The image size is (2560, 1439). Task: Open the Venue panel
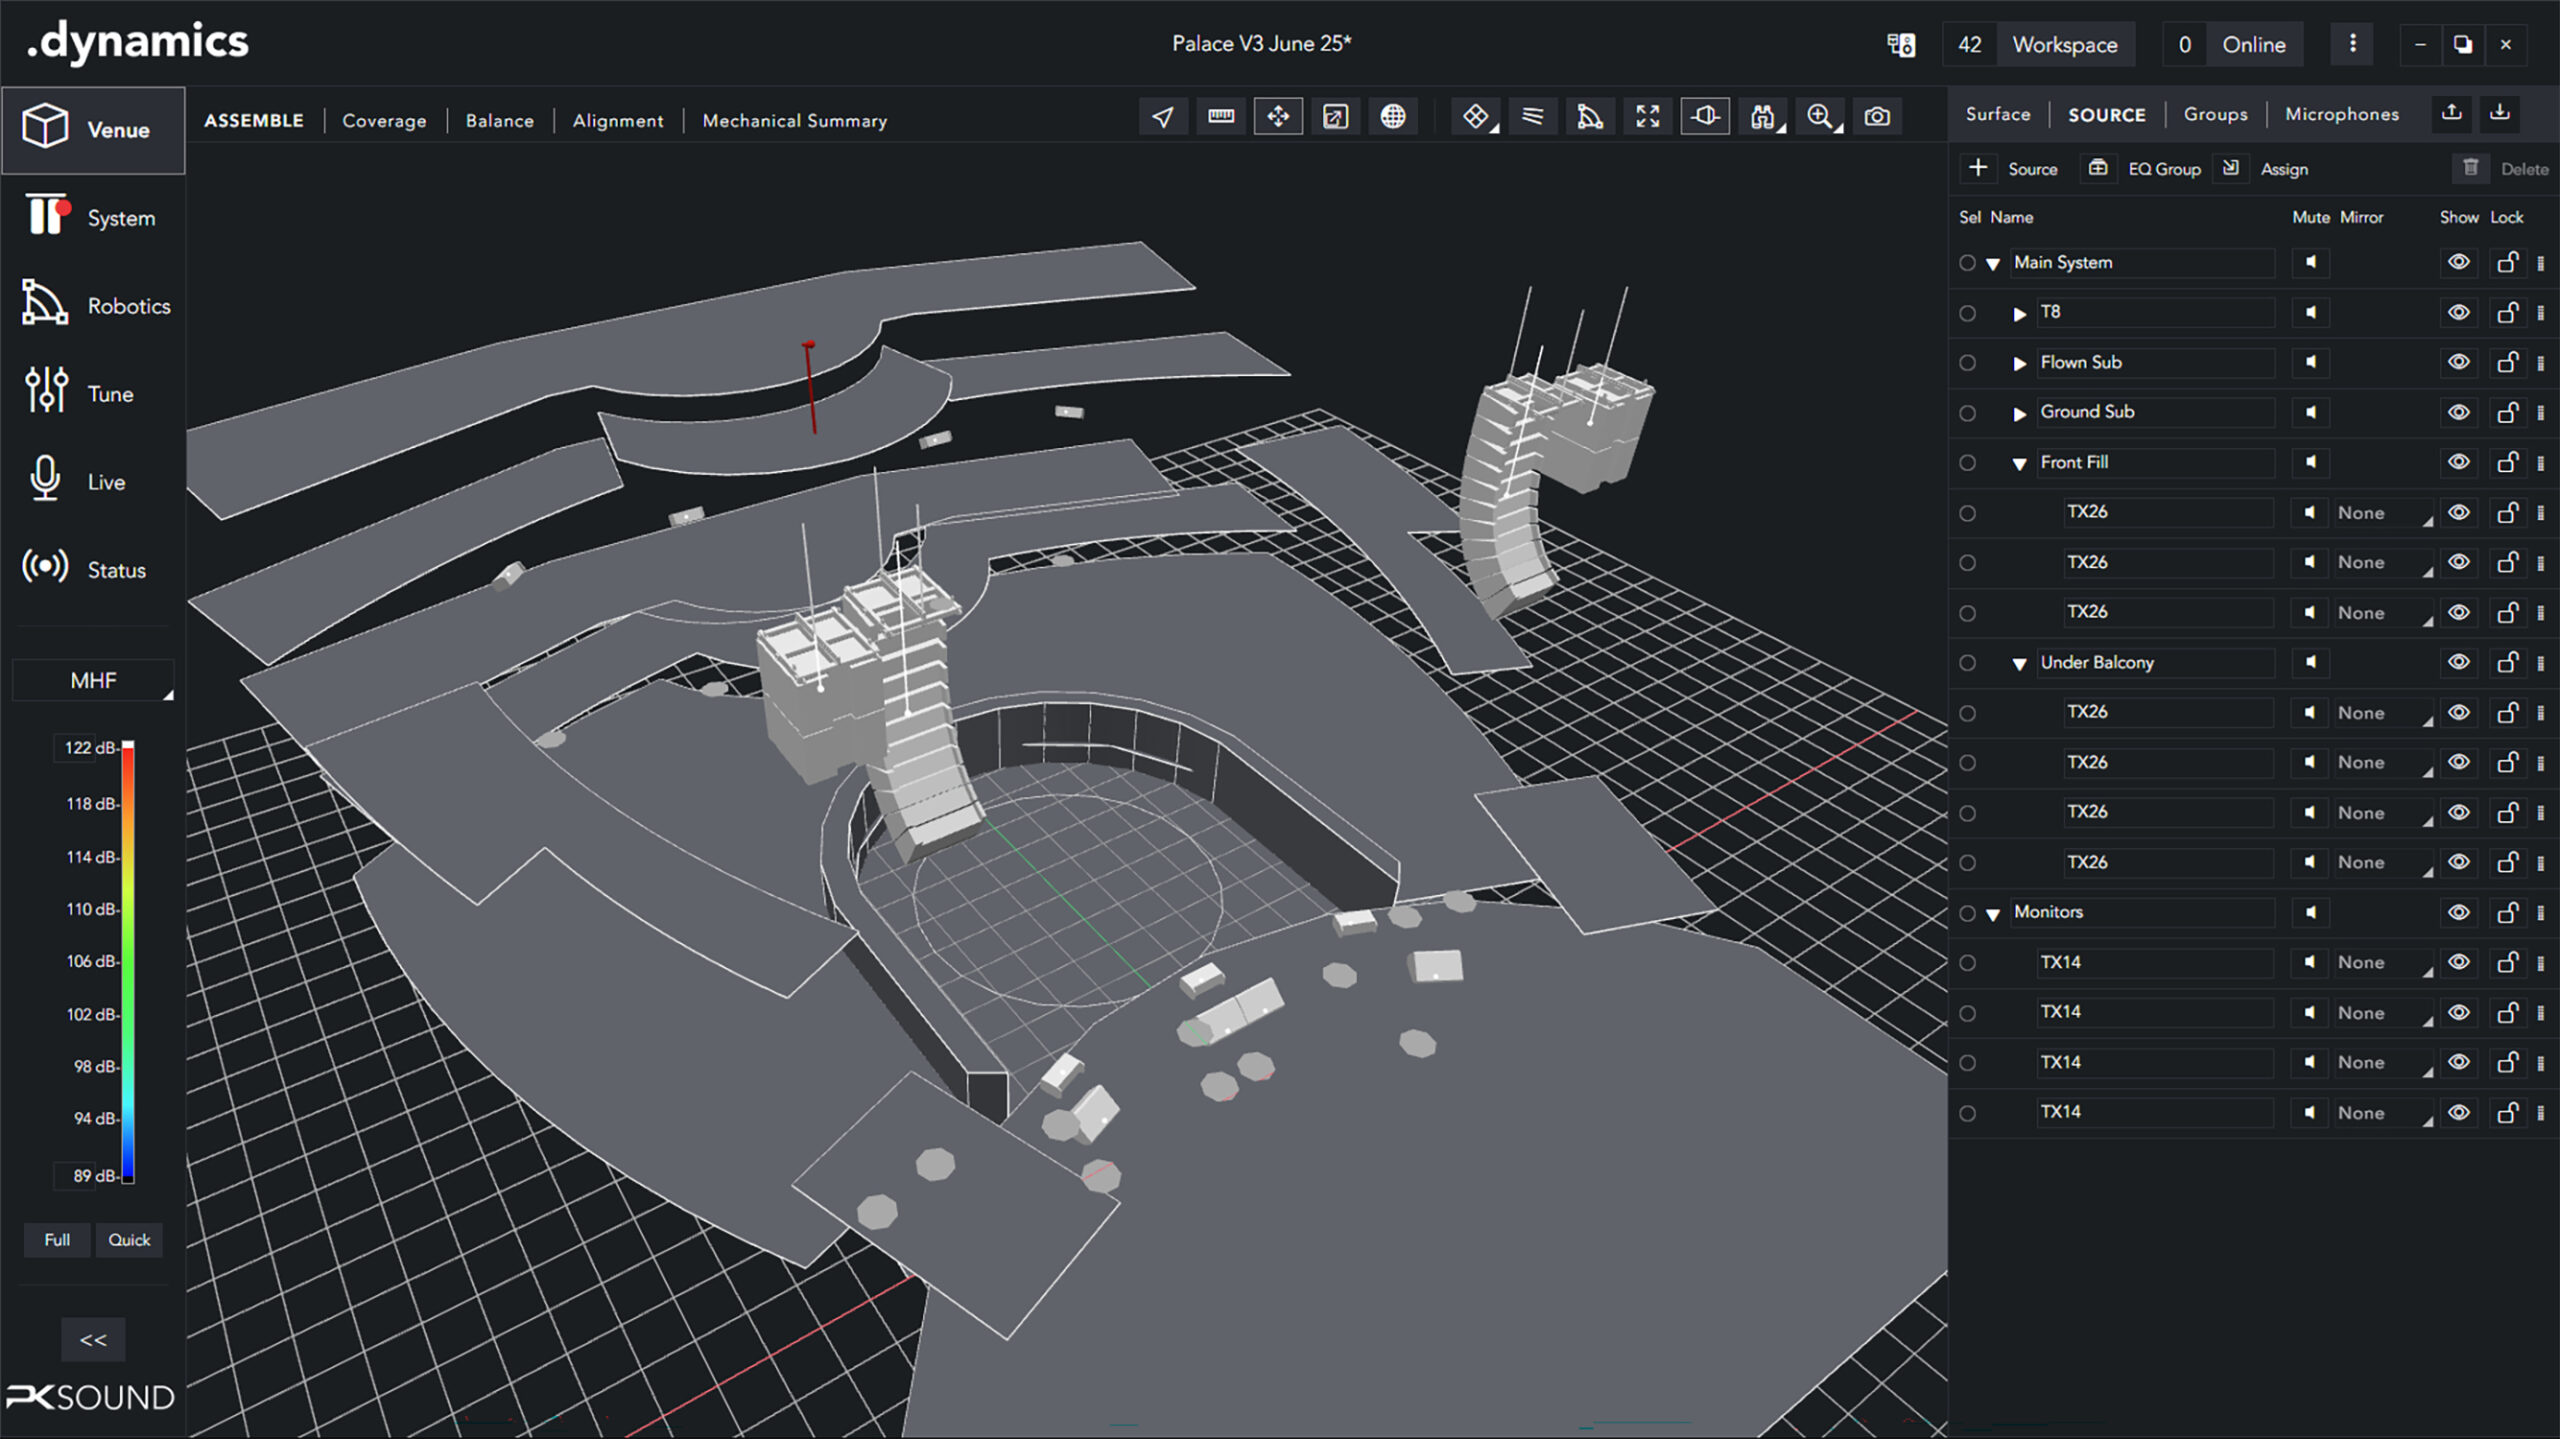[x=93, y=129]
